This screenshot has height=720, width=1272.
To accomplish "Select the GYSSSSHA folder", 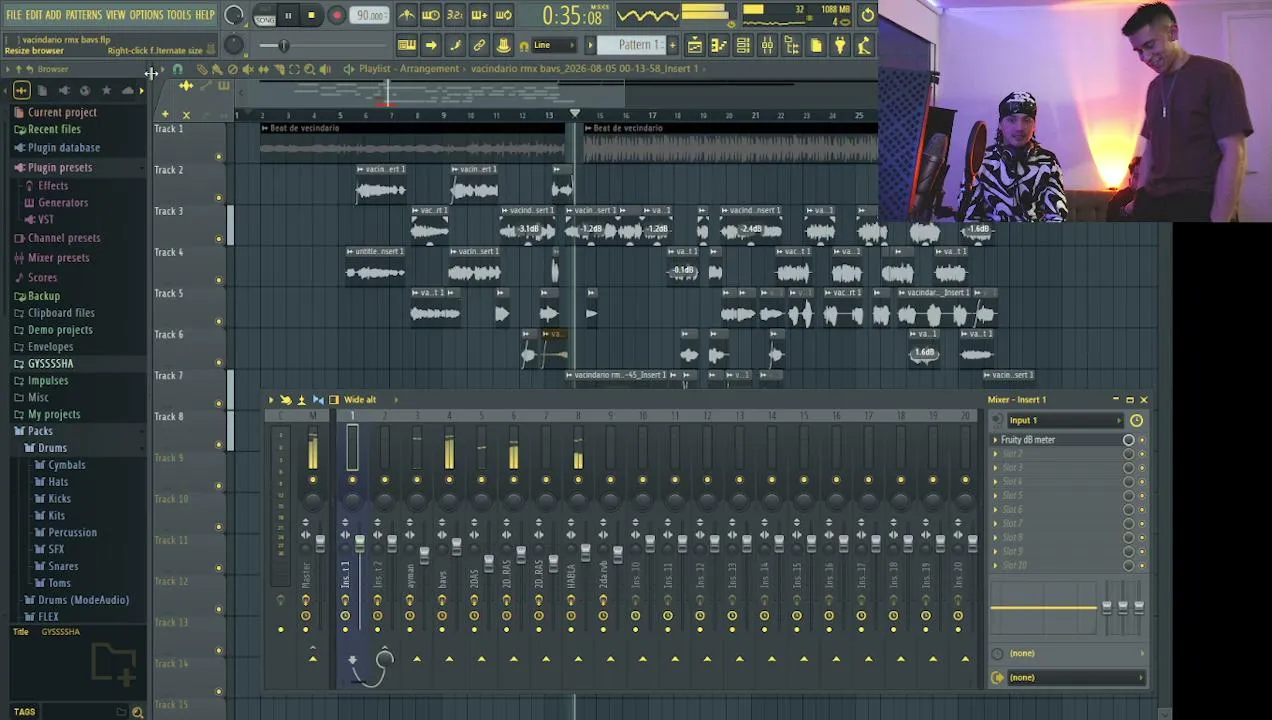I will pos(50,363).
